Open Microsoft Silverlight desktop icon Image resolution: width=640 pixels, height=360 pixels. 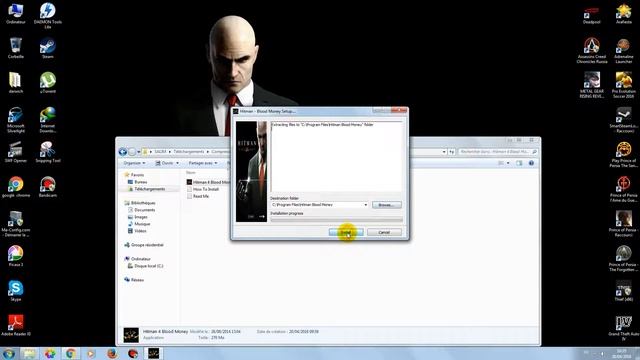(x=16, y=120)
